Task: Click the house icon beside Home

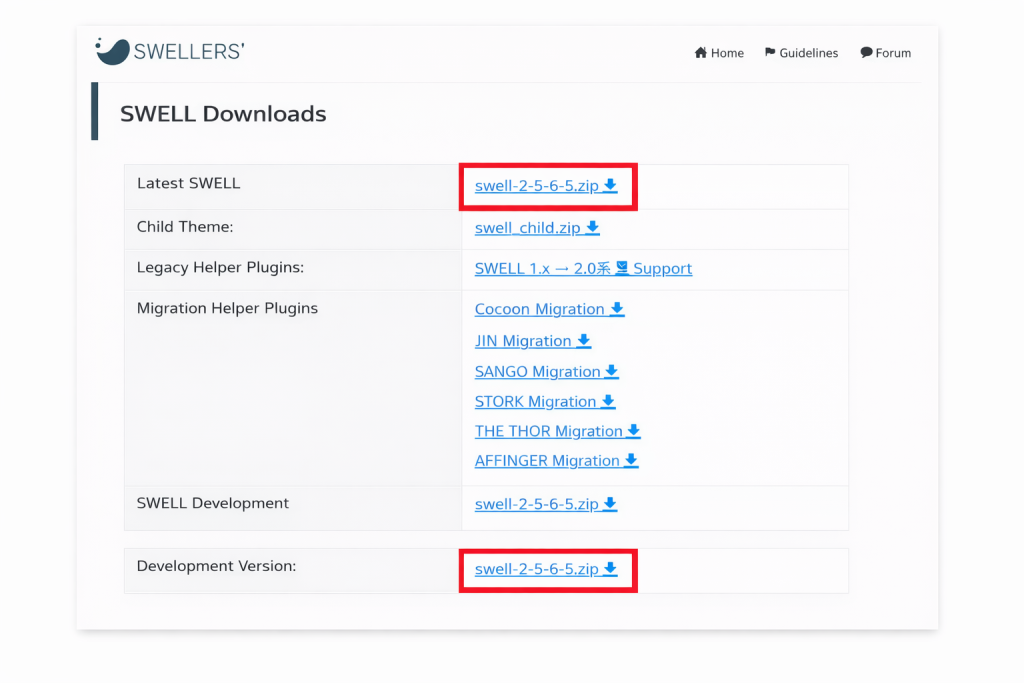Action: point(701,53)
